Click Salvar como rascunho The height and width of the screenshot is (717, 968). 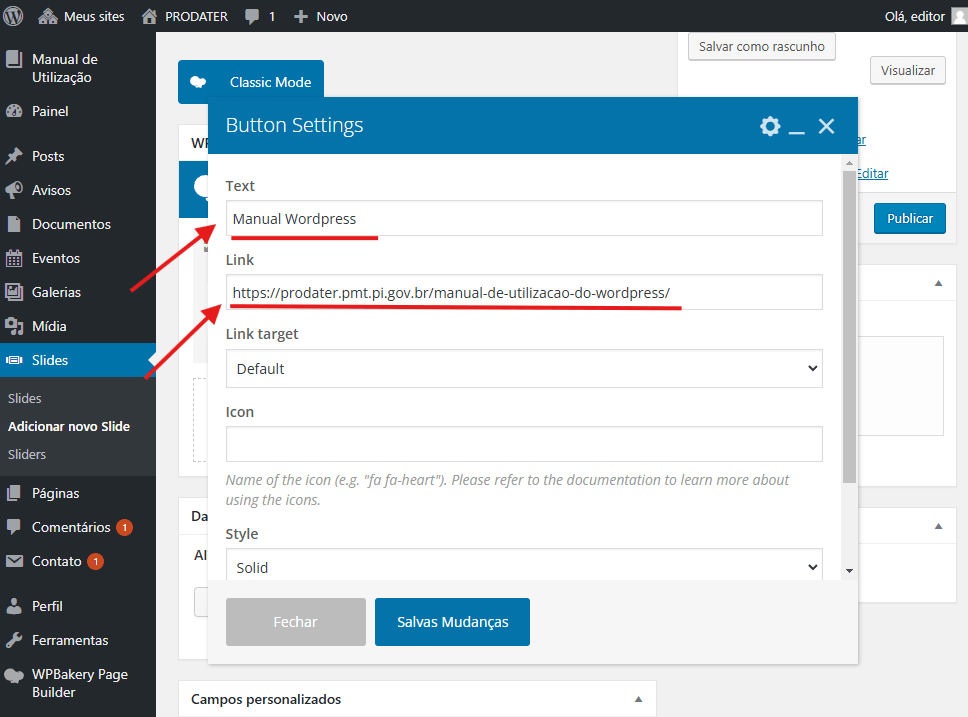click(762, 46)
